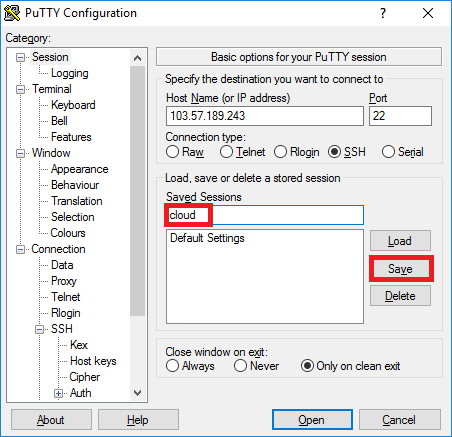
Task: Click the question mark help icon
Action: 383,13
